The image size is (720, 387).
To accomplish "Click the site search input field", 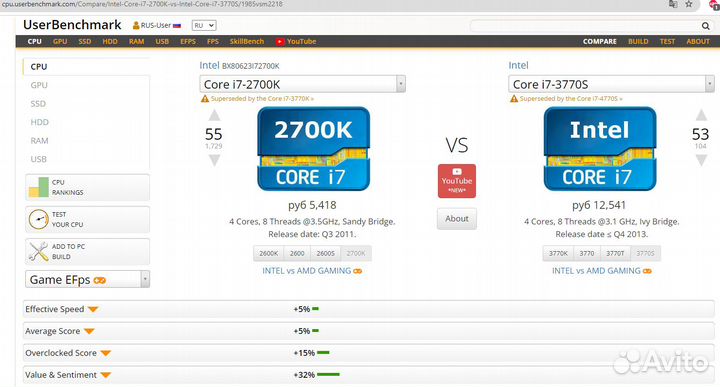I will coord(585,26).
